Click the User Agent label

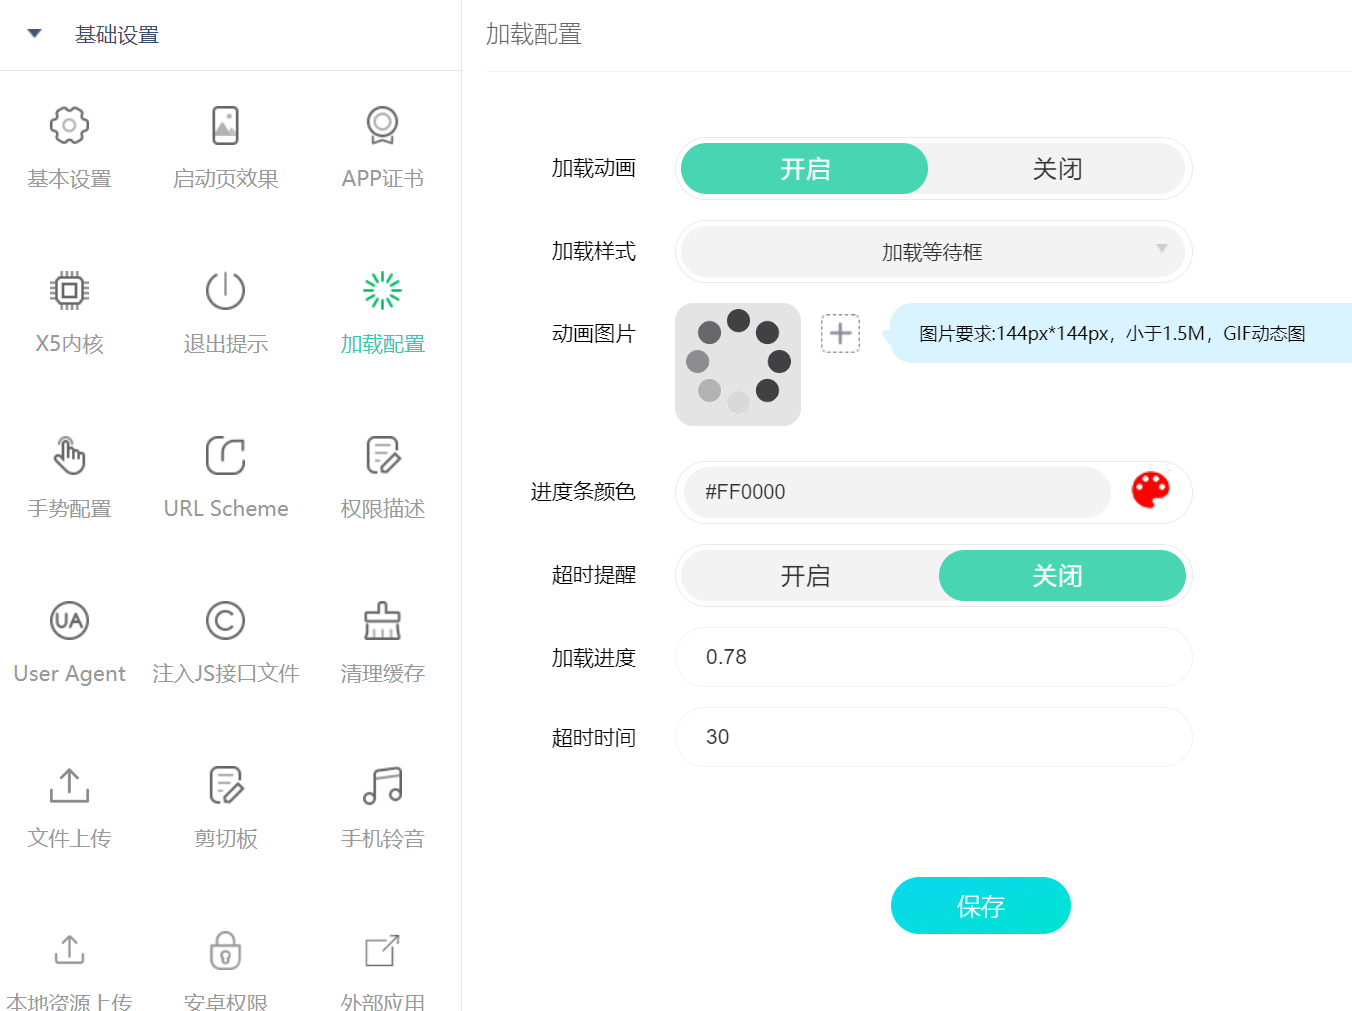[x=69, y=674]
